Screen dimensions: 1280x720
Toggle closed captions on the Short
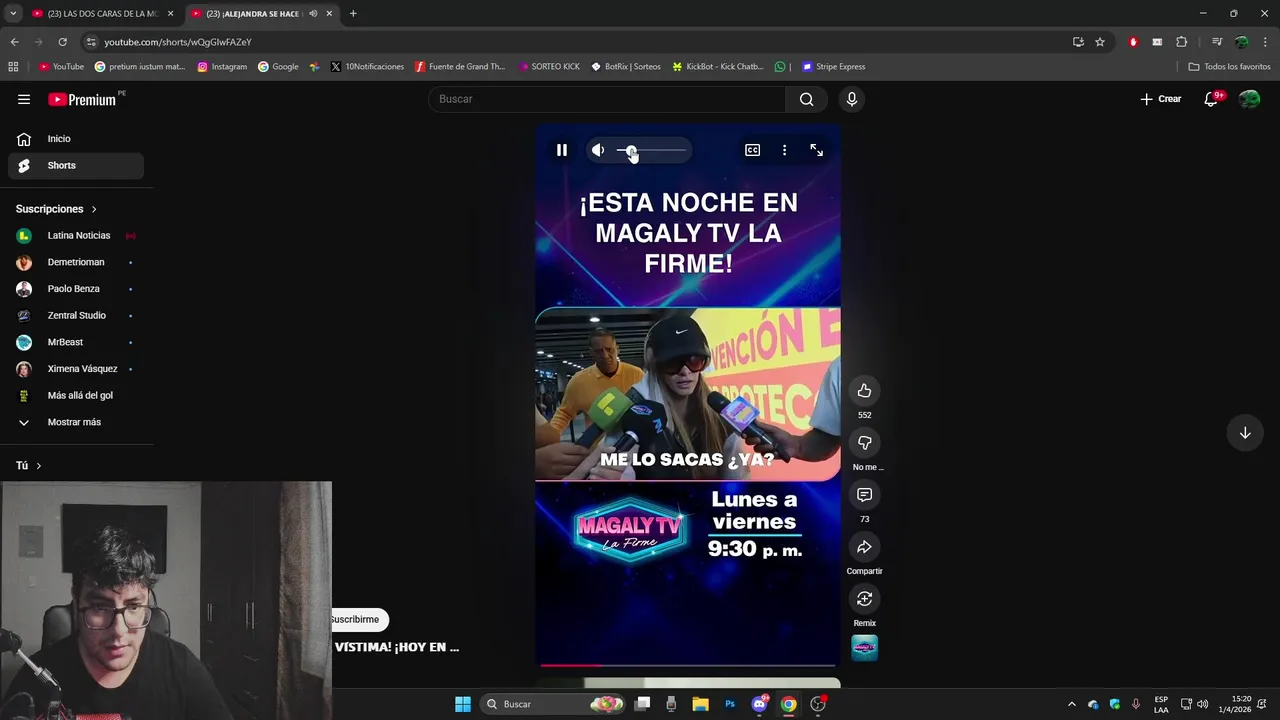(x=752, y=150)
